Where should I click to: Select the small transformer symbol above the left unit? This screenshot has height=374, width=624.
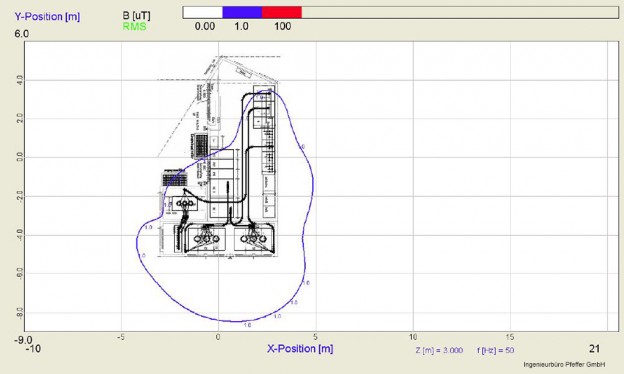(x=185, y=204)
